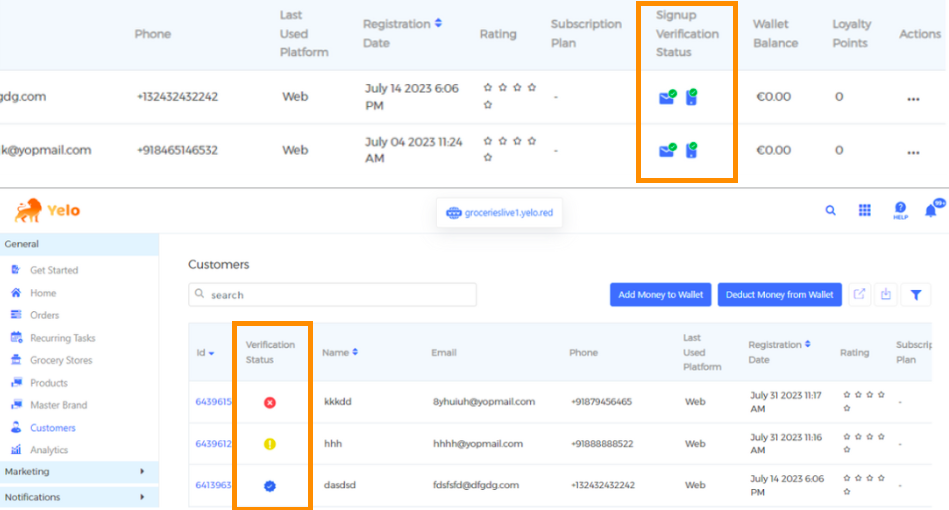Open the notifications bell

(931, 210)
